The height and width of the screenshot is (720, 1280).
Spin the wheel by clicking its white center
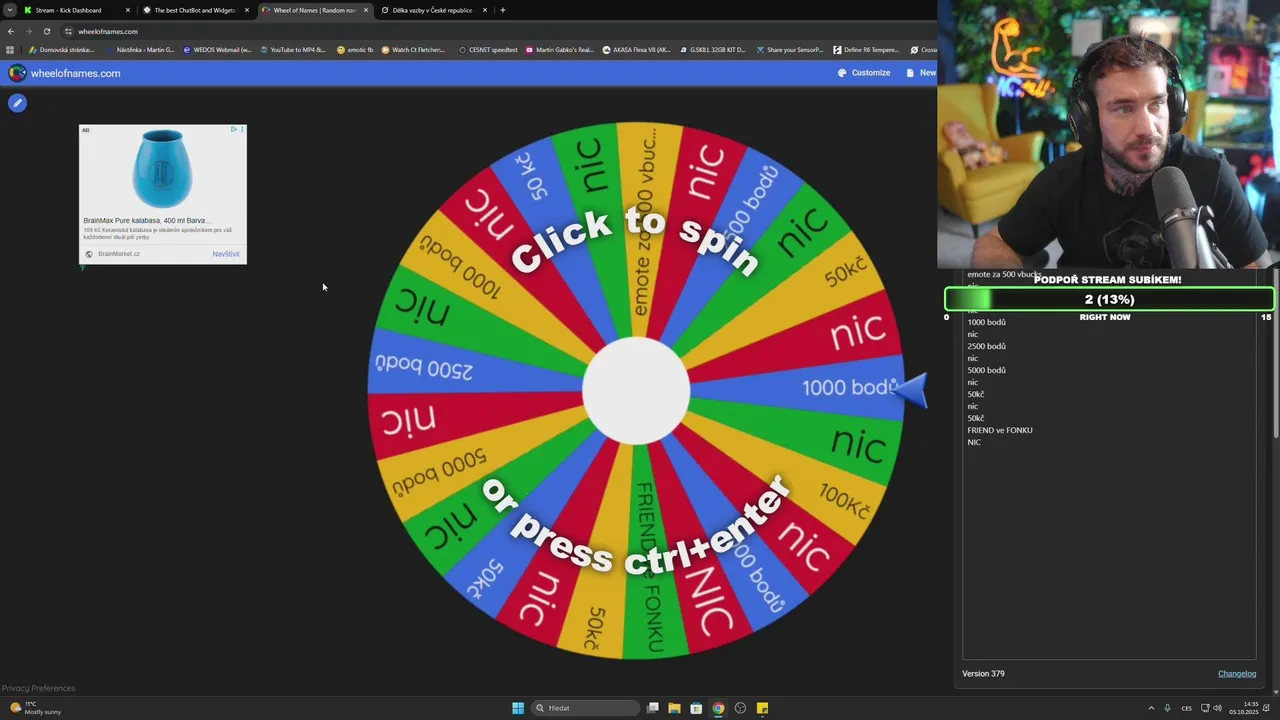636,391
